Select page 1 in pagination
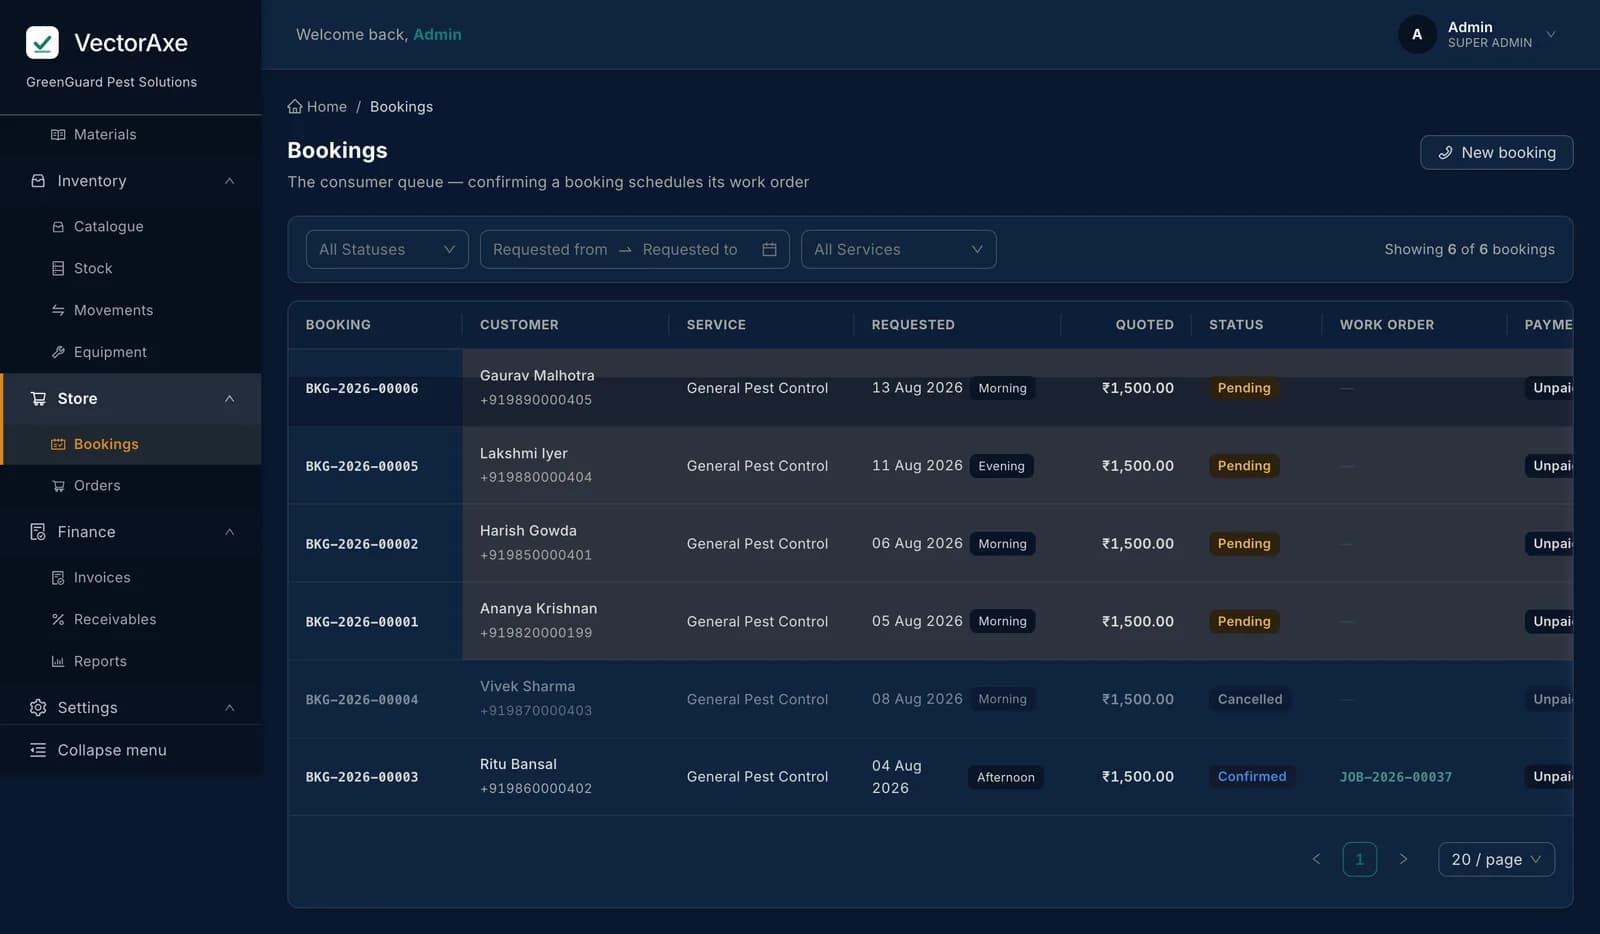This screenshot has width=1600, height=934. point(1359,860)
